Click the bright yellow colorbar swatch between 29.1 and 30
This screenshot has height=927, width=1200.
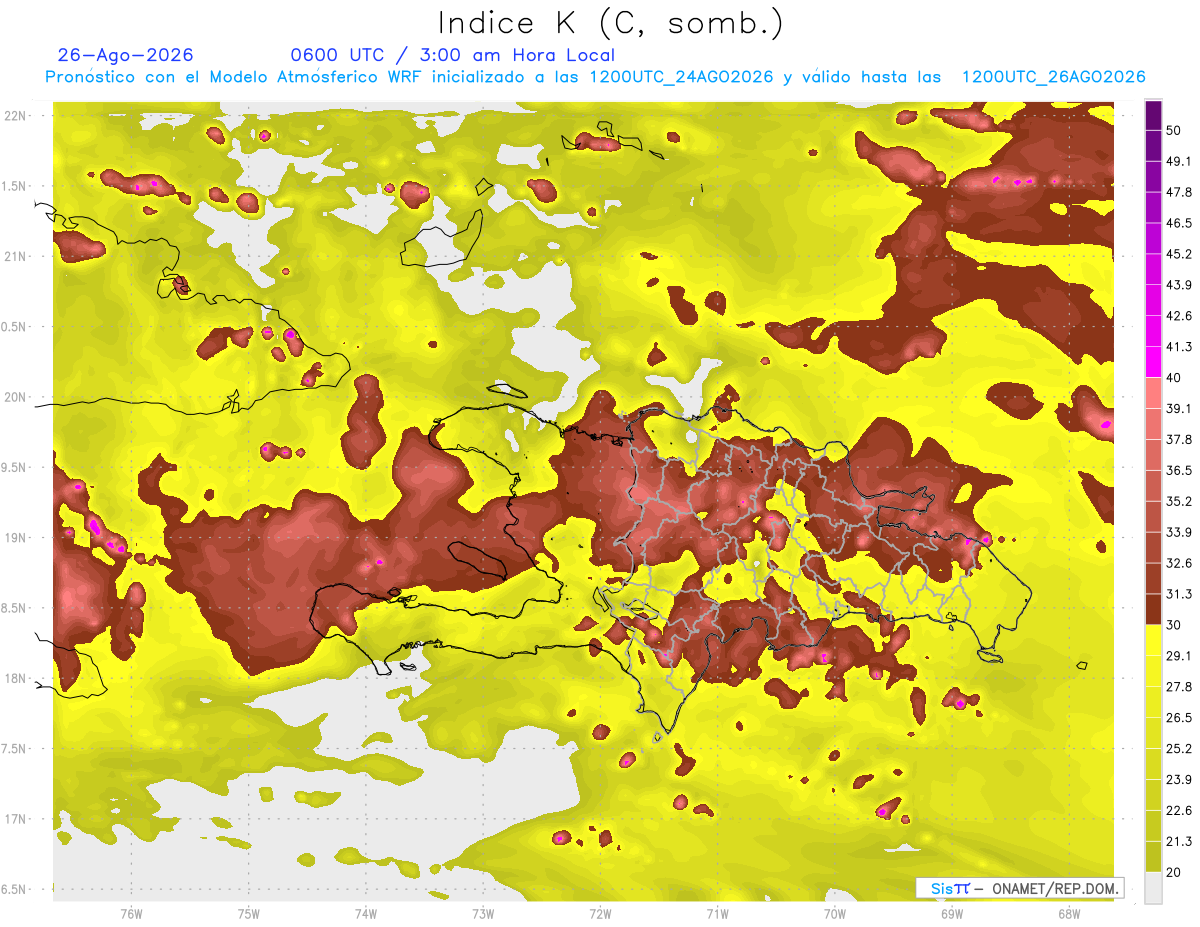click(x=1153, y=640)
